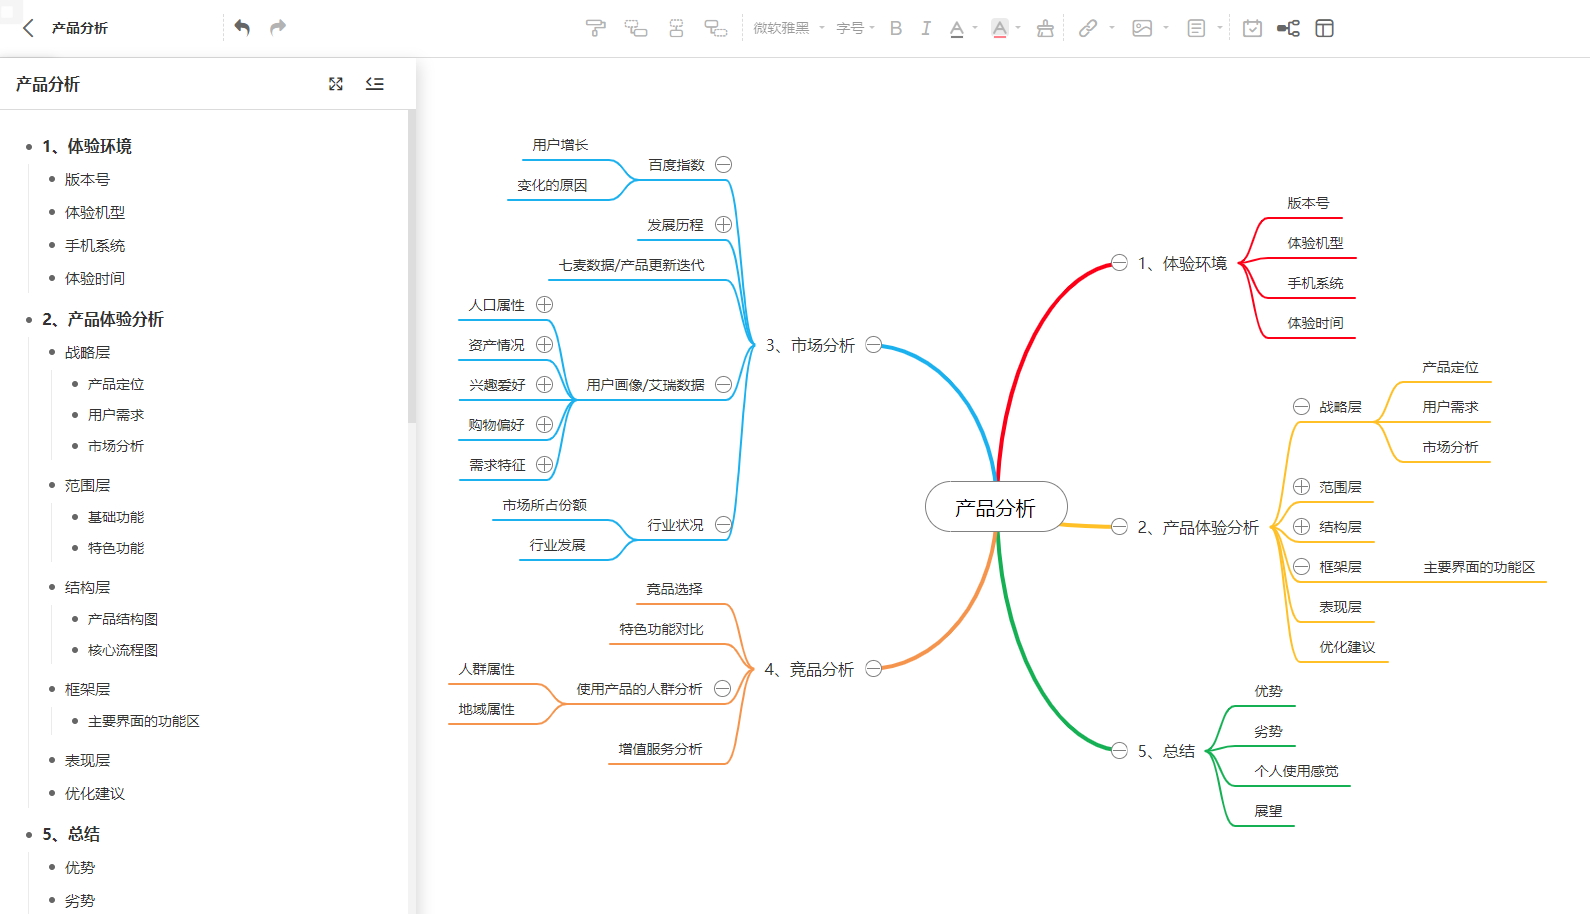
Task: Select 2、产品体验分析 in the outline
Action: tap(103, 319)
